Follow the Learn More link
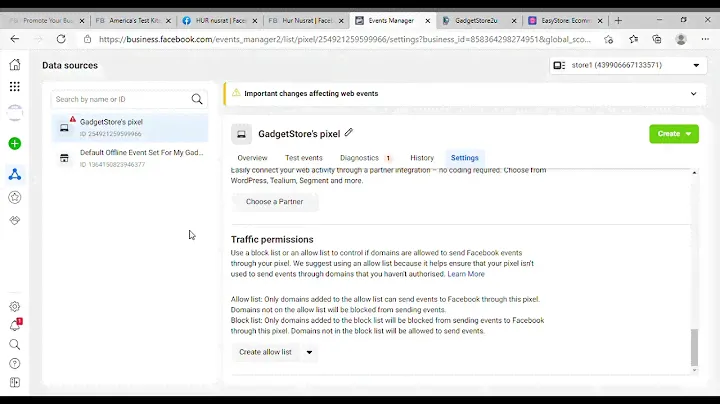 466,274
